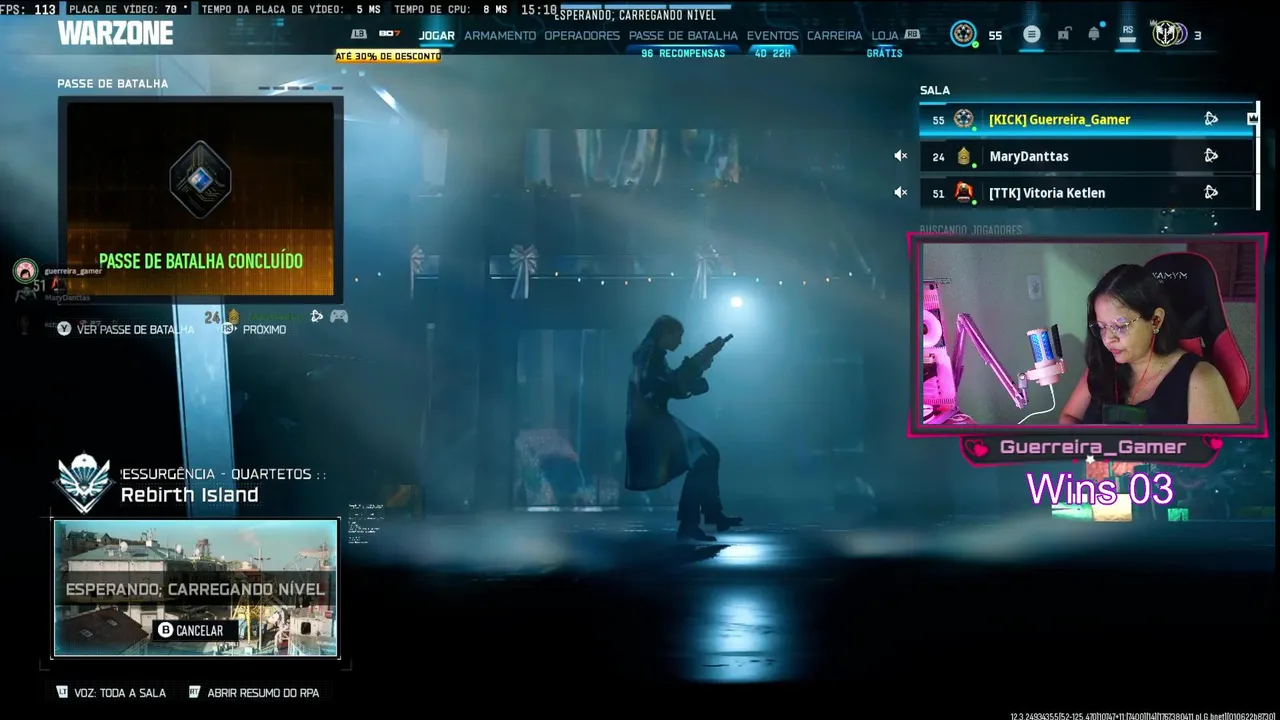Click ABRIR RESUMO DO RPA
This screenshot has width=1280, height=720.
click(254, 692)
